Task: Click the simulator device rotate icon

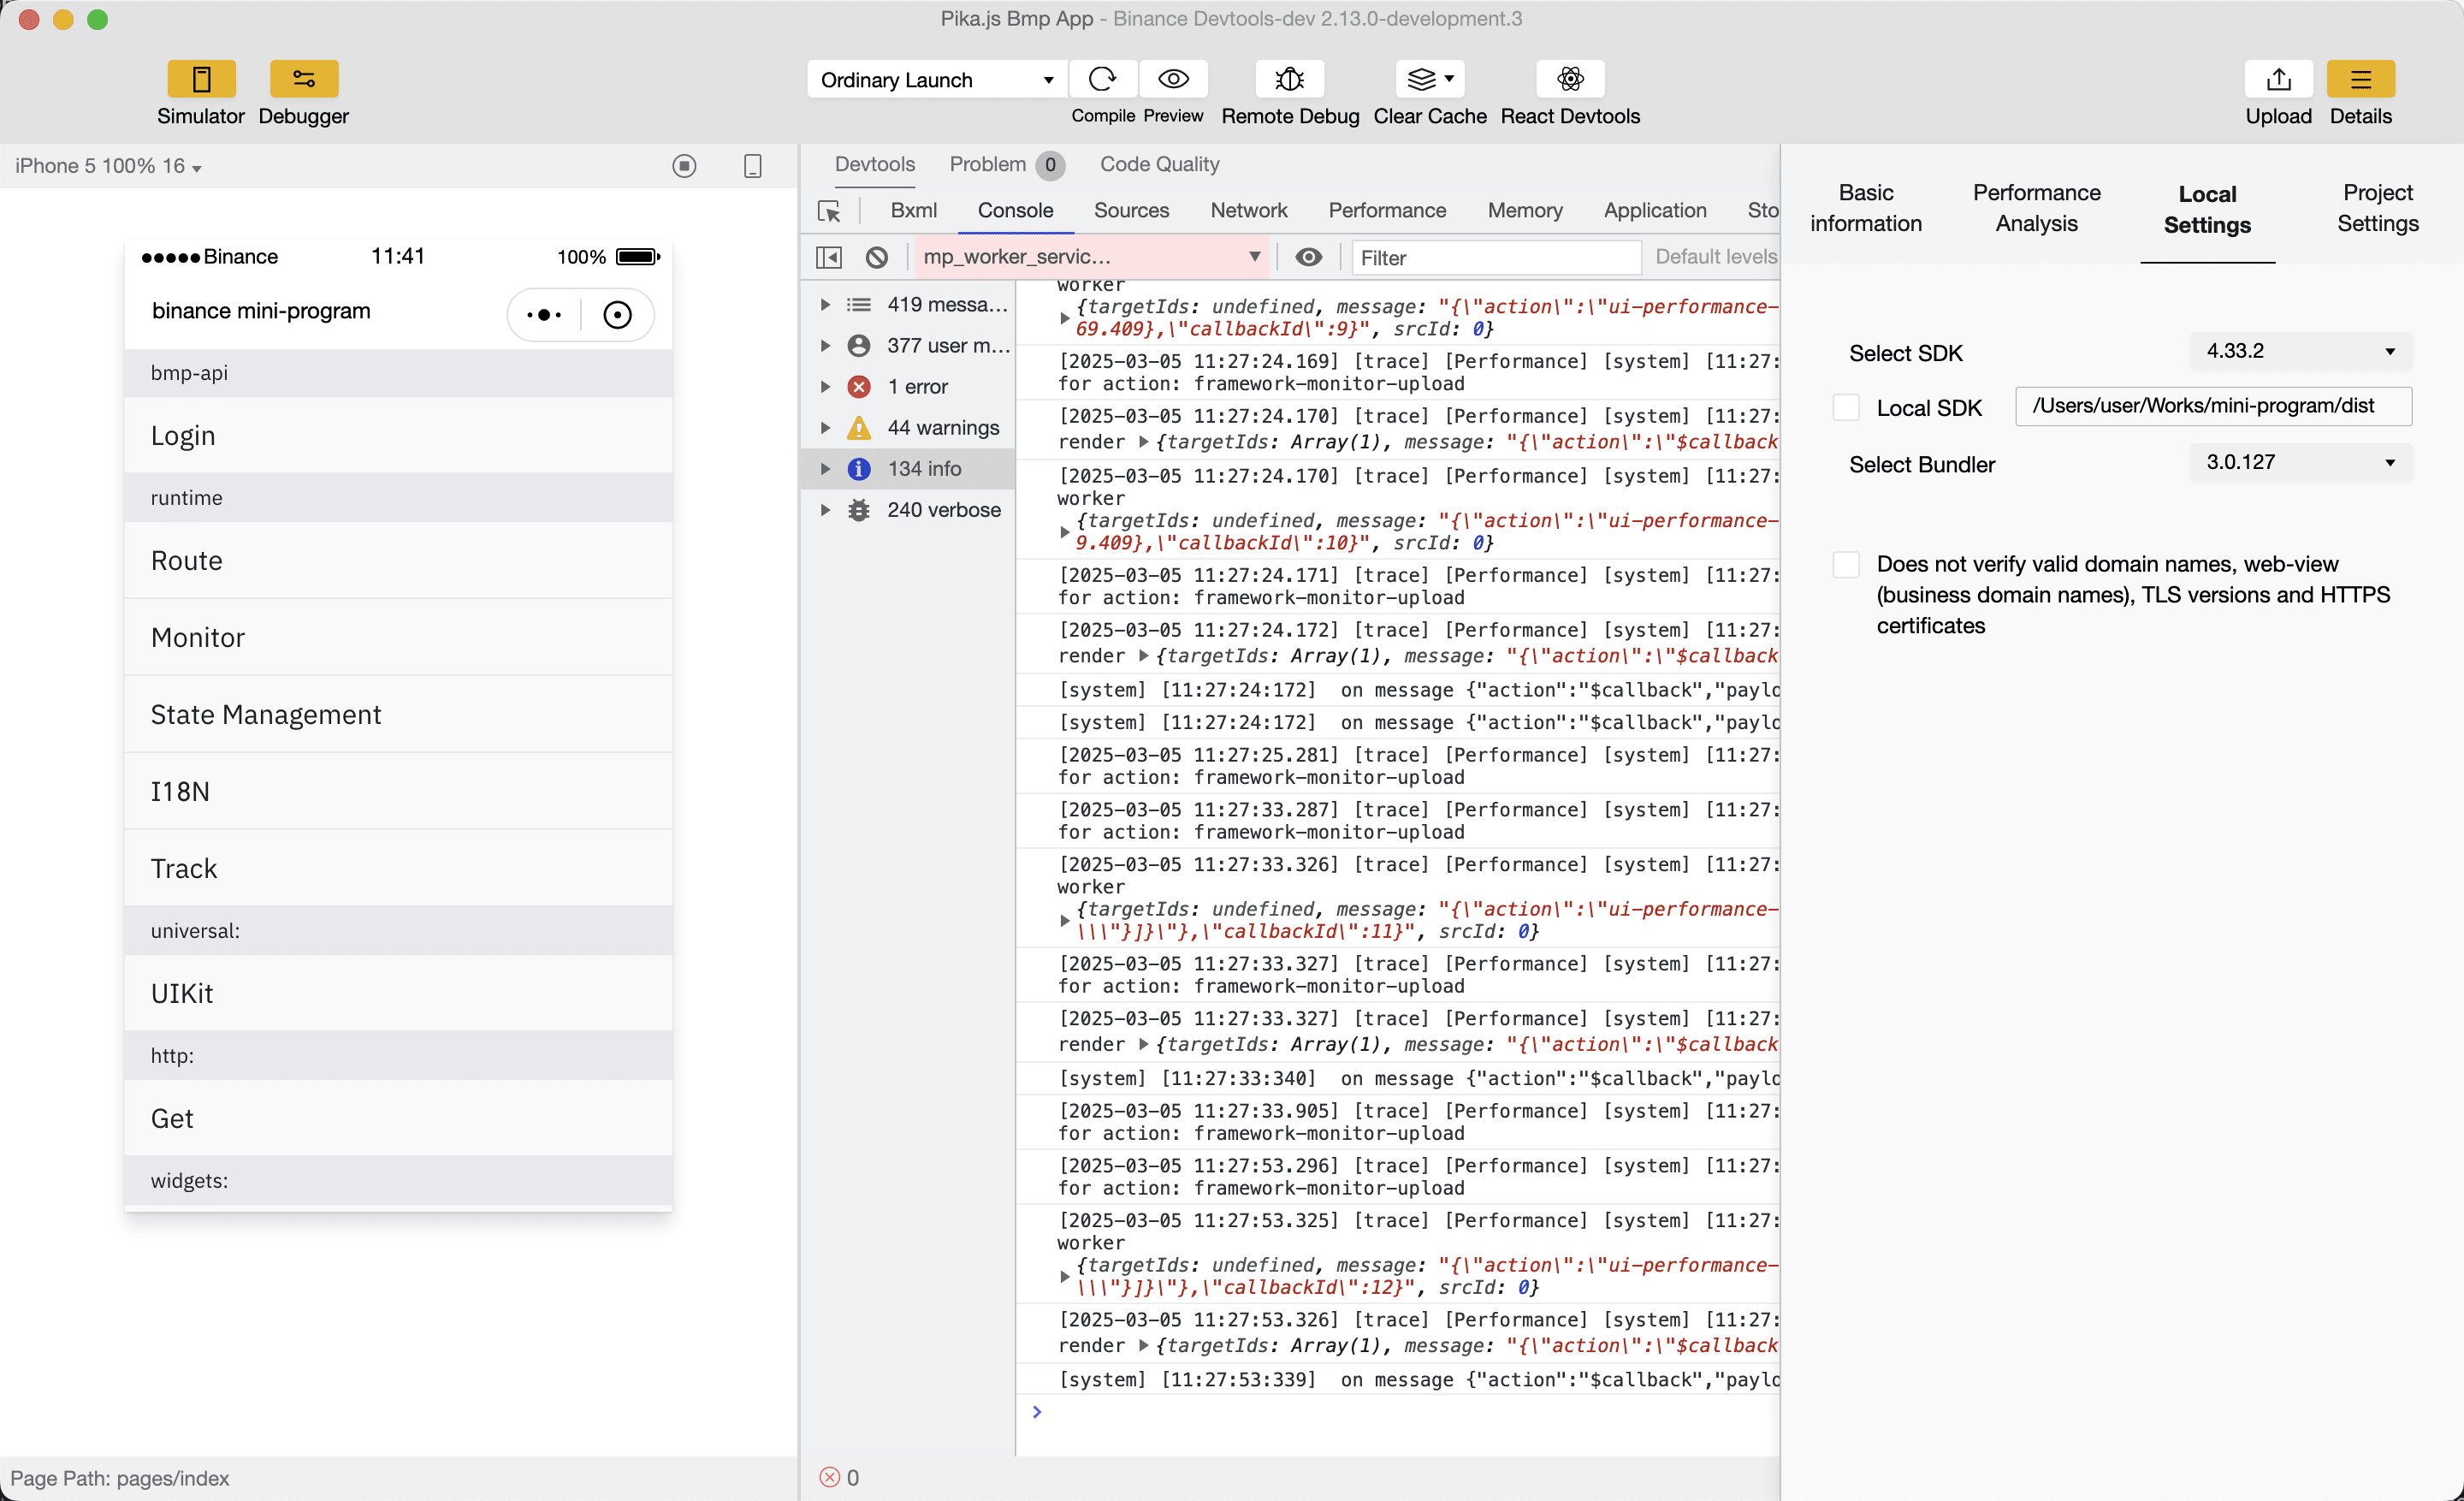Action: click(753, 166)
